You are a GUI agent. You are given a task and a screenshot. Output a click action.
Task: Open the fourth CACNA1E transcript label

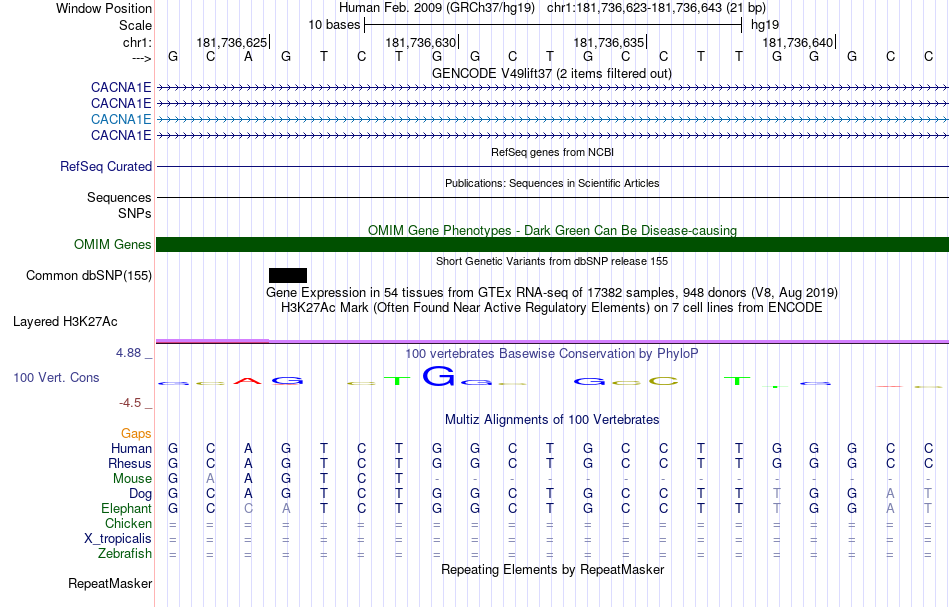click(x=121, y=135)
